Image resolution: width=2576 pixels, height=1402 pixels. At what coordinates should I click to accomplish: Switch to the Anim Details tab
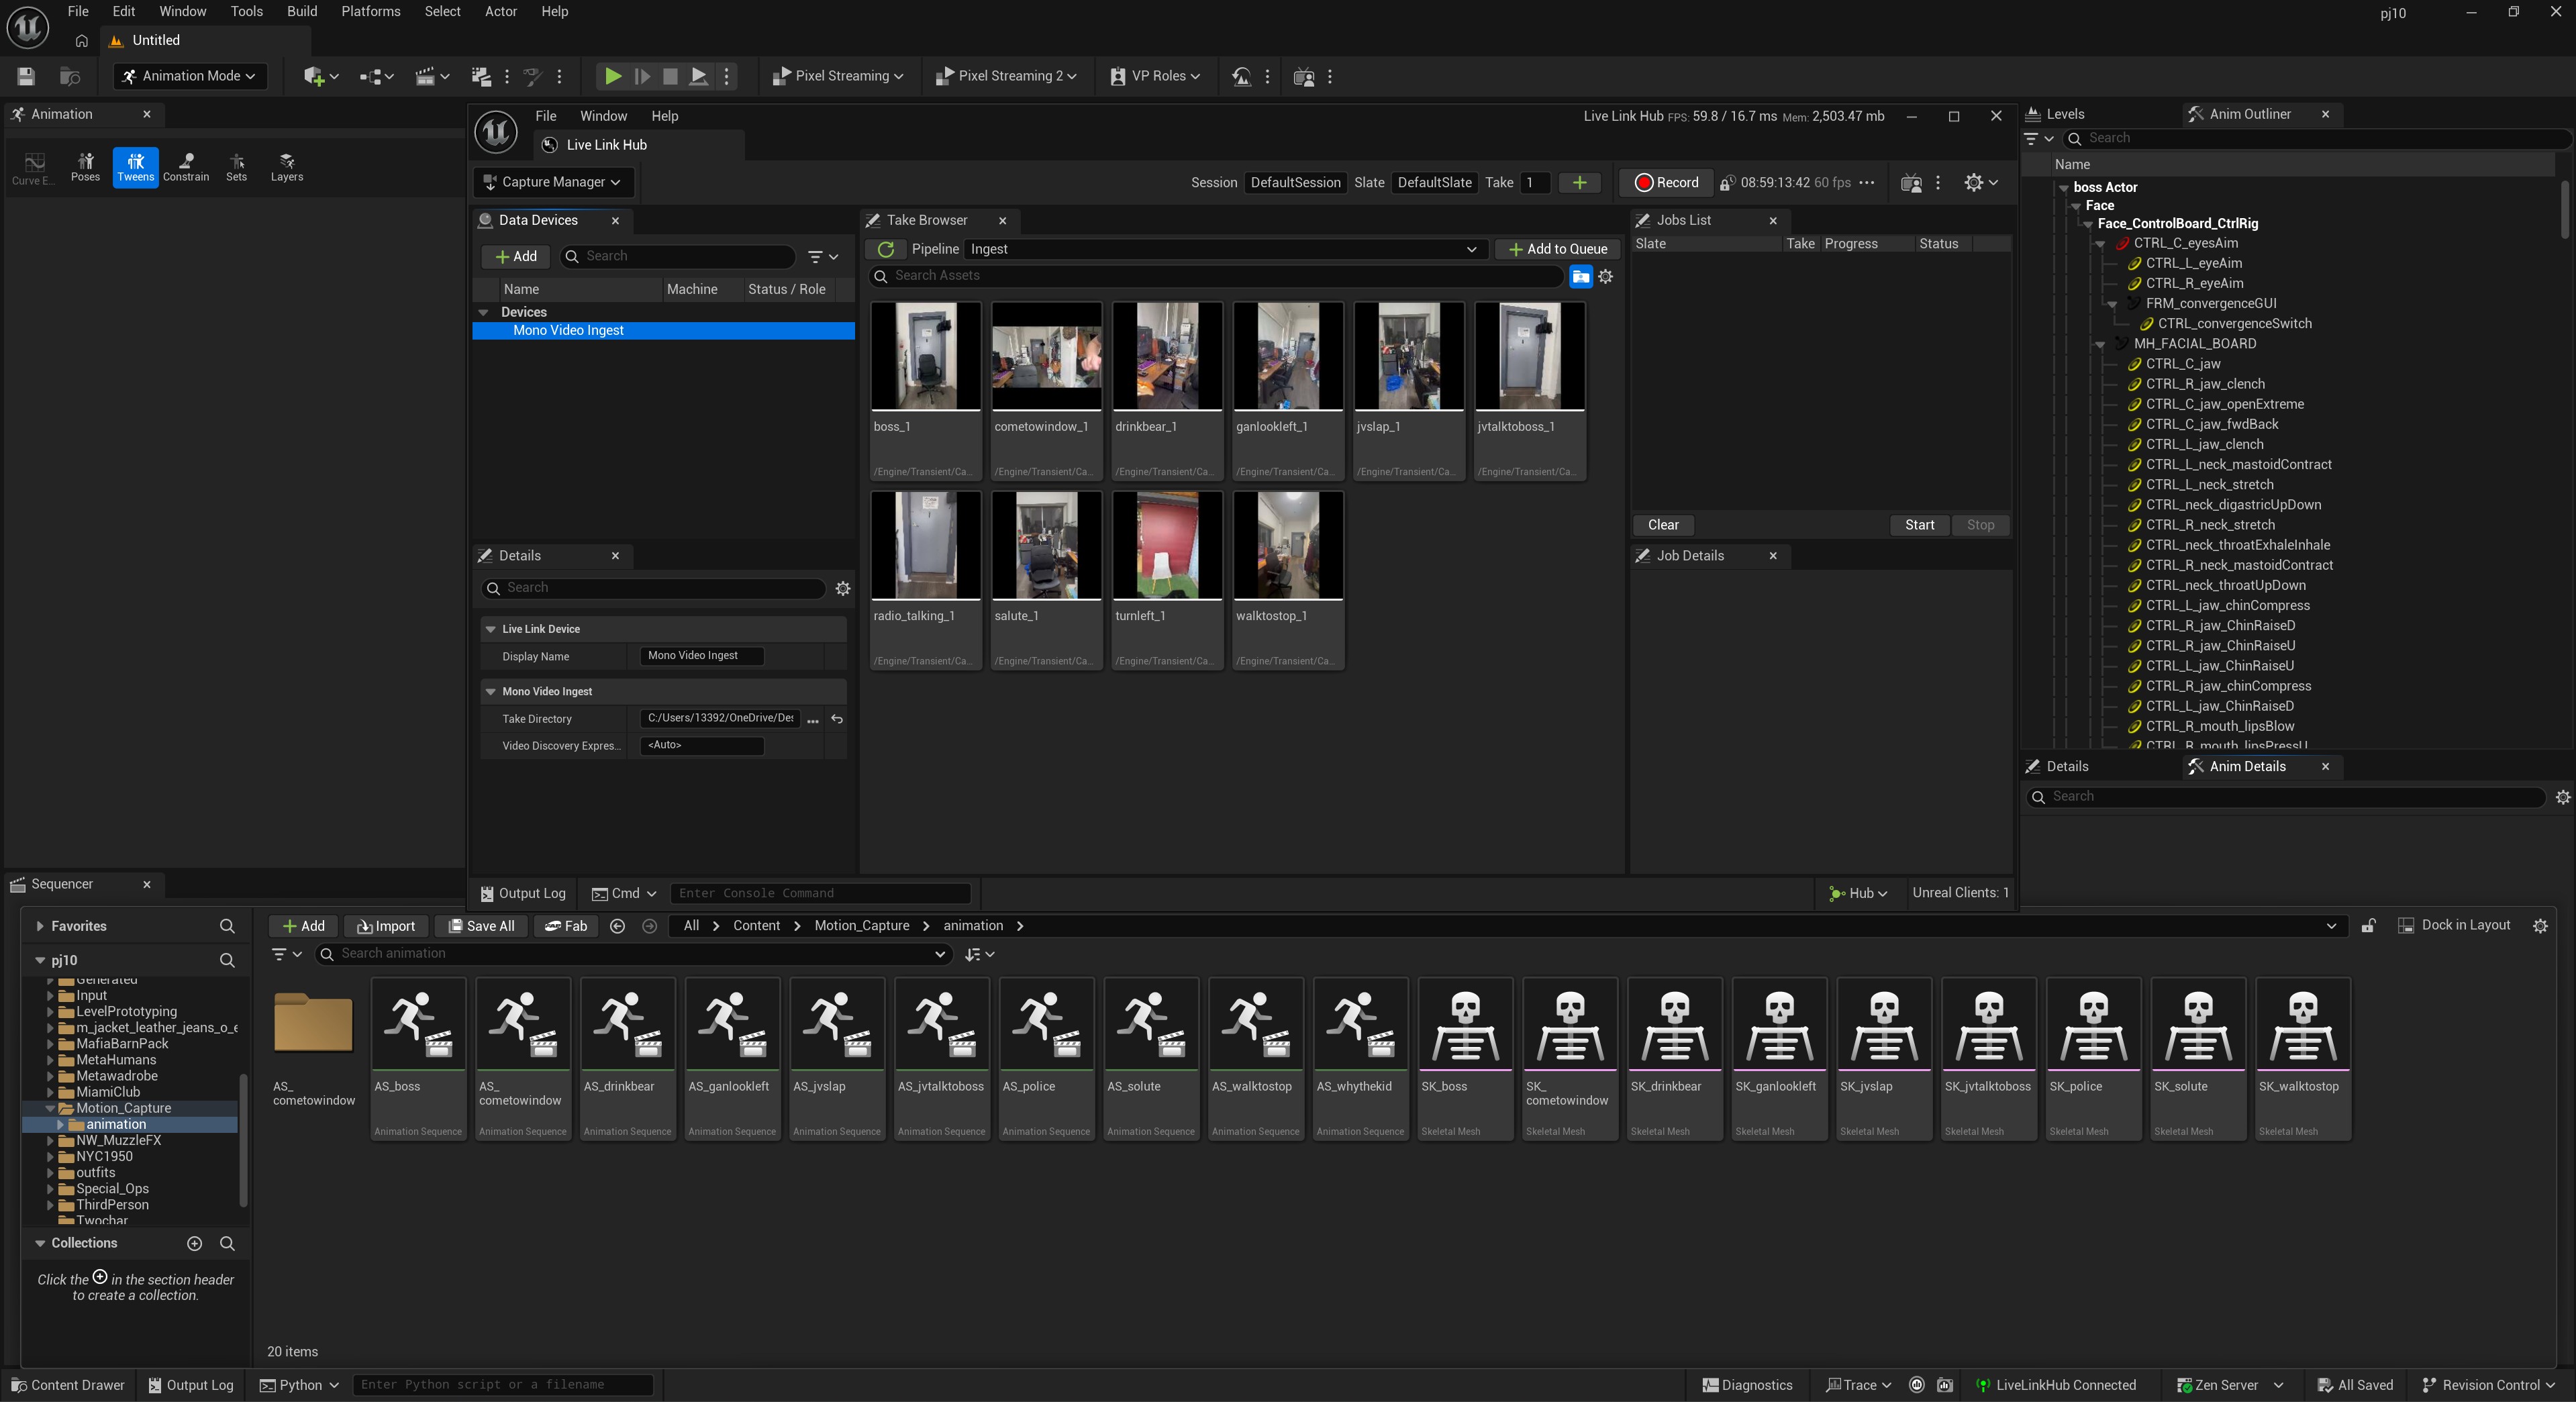(x=2247, y=766)
